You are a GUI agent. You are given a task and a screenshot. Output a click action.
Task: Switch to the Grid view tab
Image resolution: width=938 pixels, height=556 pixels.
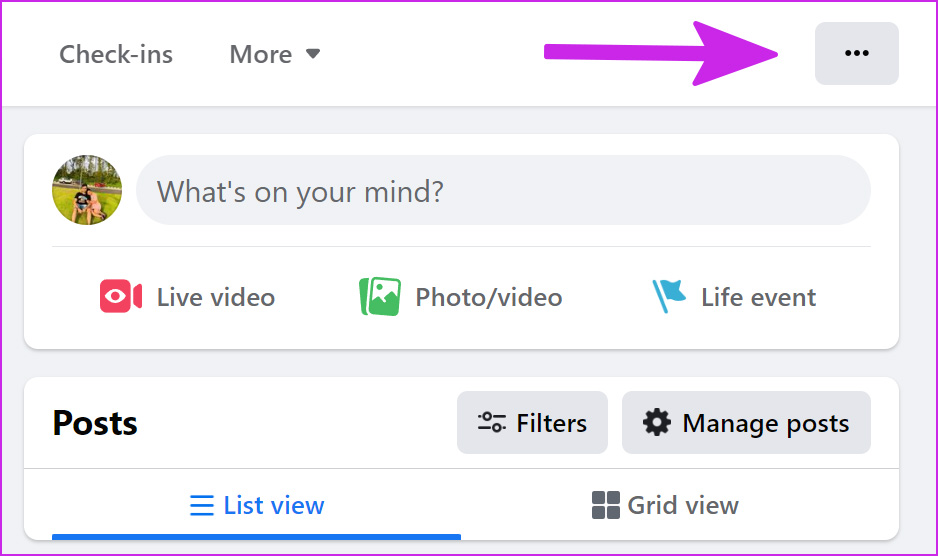point(665,505)
